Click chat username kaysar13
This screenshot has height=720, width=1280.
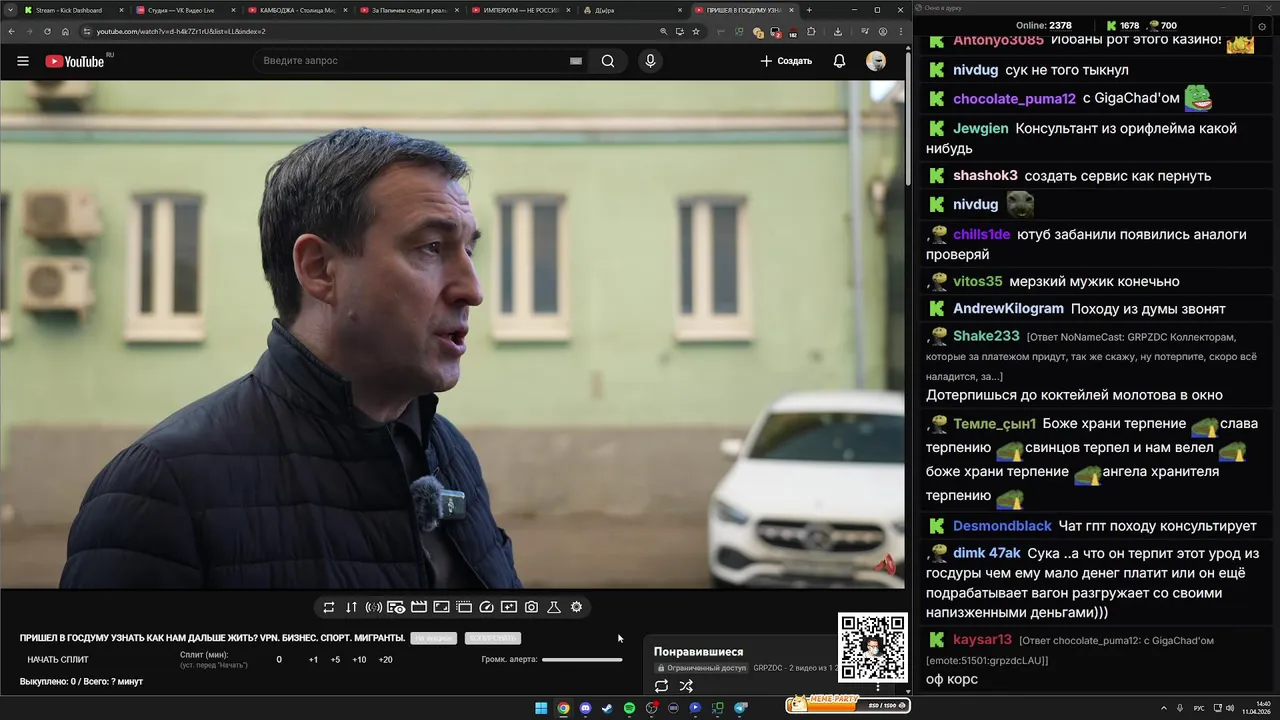coord(982,640)
